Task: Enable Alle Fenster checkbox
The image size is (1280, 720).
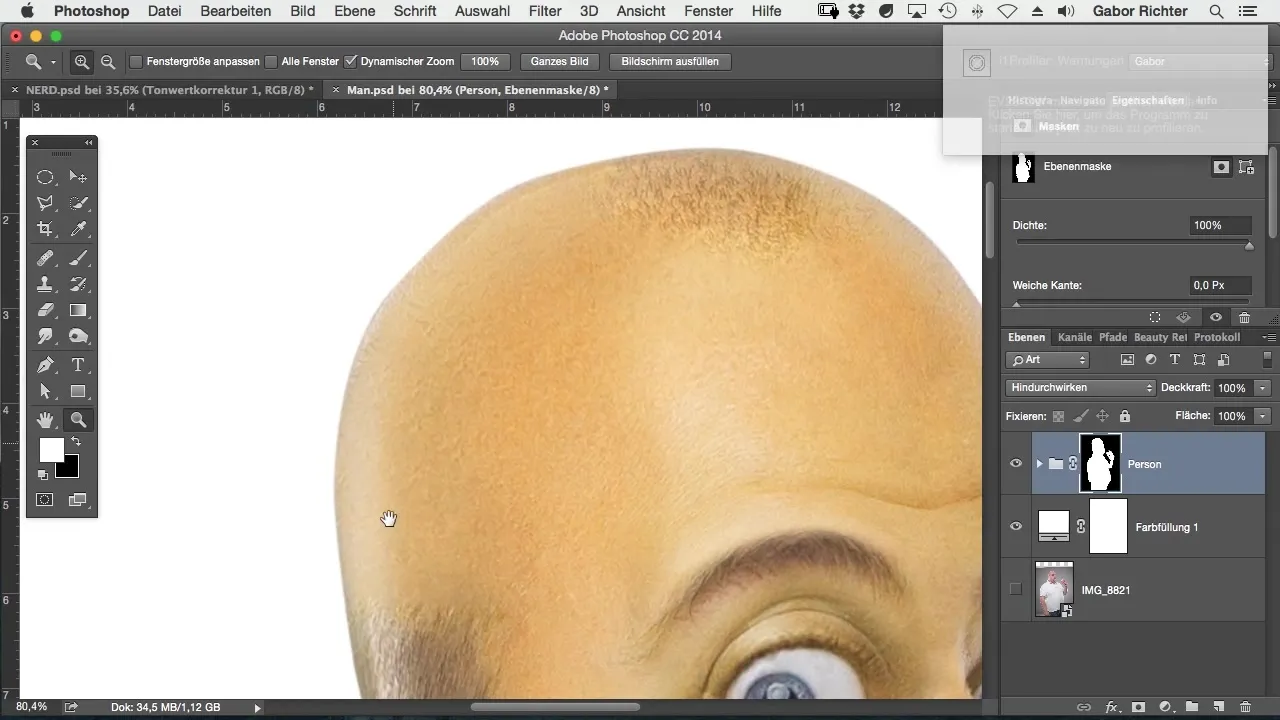Action: pyautogui.click(x=271, y=62)
